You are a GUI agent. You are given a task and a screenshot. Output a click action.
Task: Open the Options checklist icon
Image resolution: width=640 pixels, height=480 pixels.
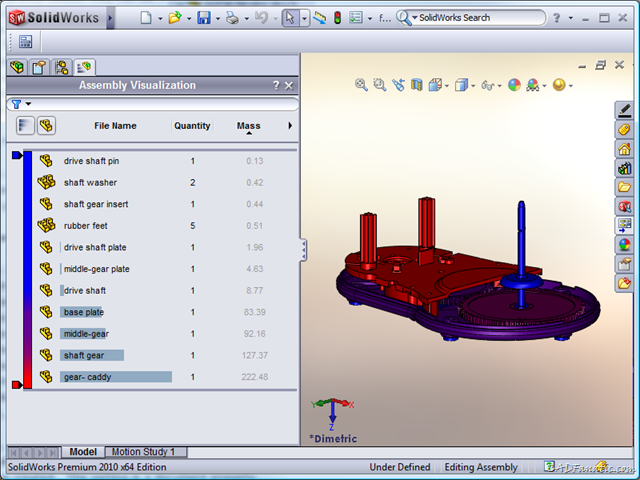tap(356, 18)
